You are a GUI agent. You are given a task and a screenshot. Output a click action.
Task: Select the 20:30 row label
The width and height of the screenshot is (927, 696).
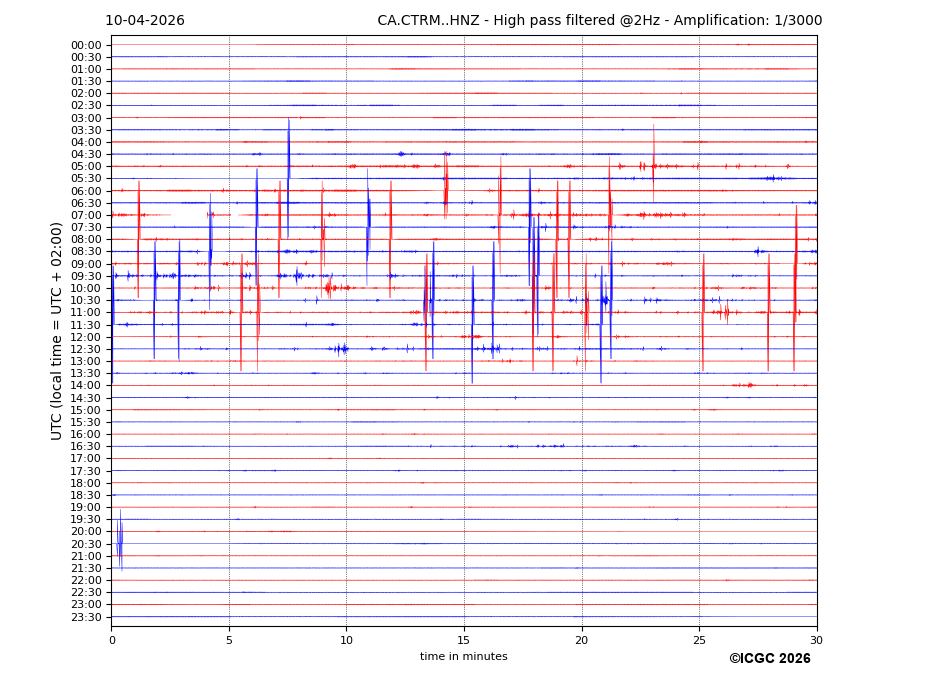coord(86,544)
